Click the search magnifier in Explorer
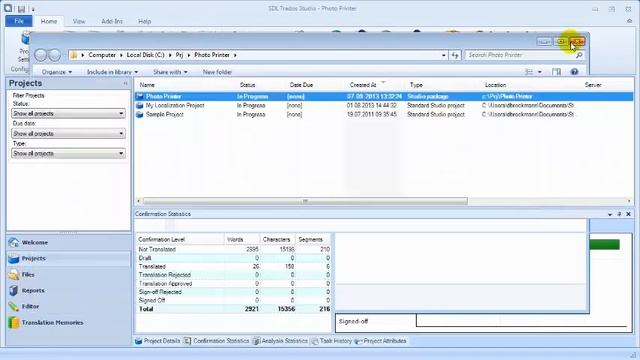This screenshot has width=640, height=360. click(x=579, y=55)
